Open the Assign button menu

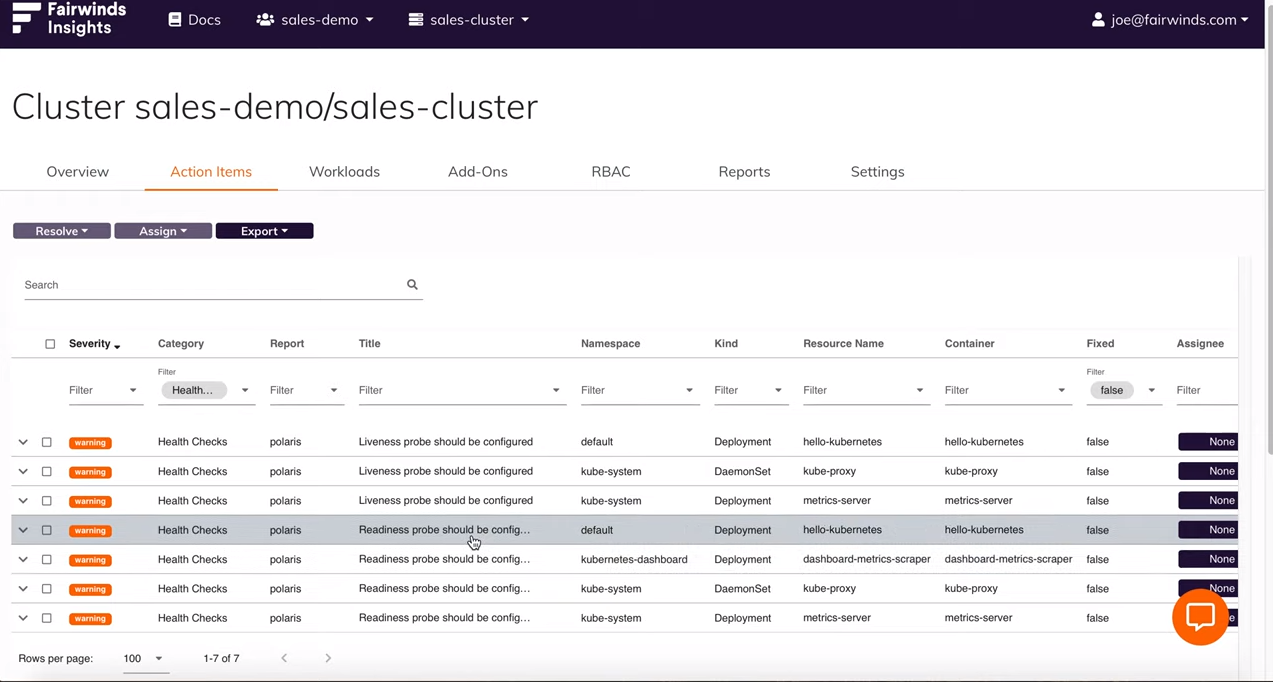coord(163,231)
